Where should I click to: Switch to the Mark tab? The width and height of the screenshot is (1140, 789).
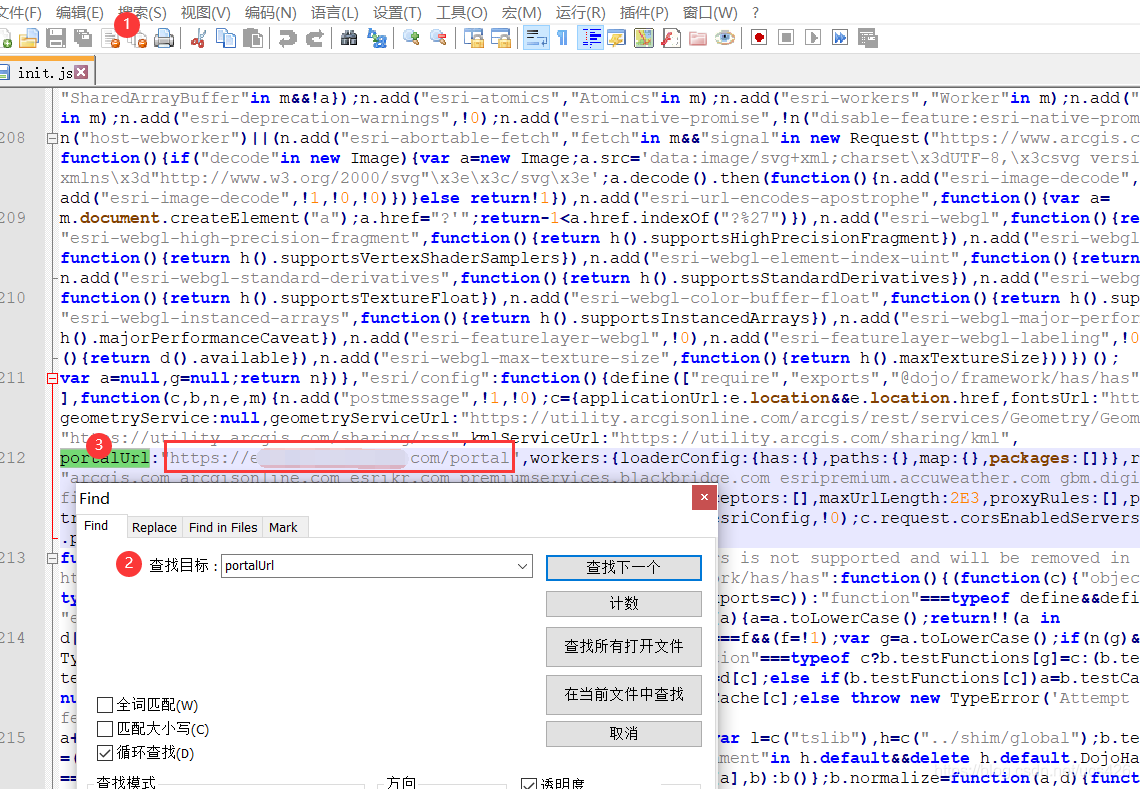284,527
